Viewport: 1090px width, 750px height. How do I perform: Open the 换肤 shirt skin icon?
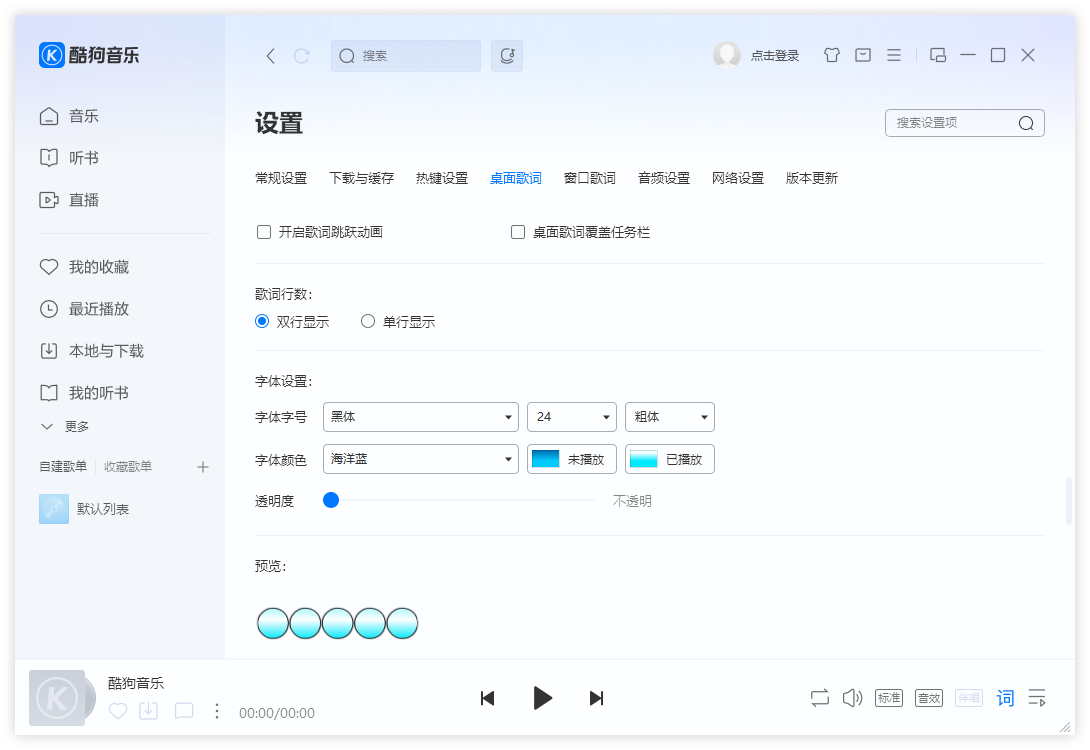point(831,55)
